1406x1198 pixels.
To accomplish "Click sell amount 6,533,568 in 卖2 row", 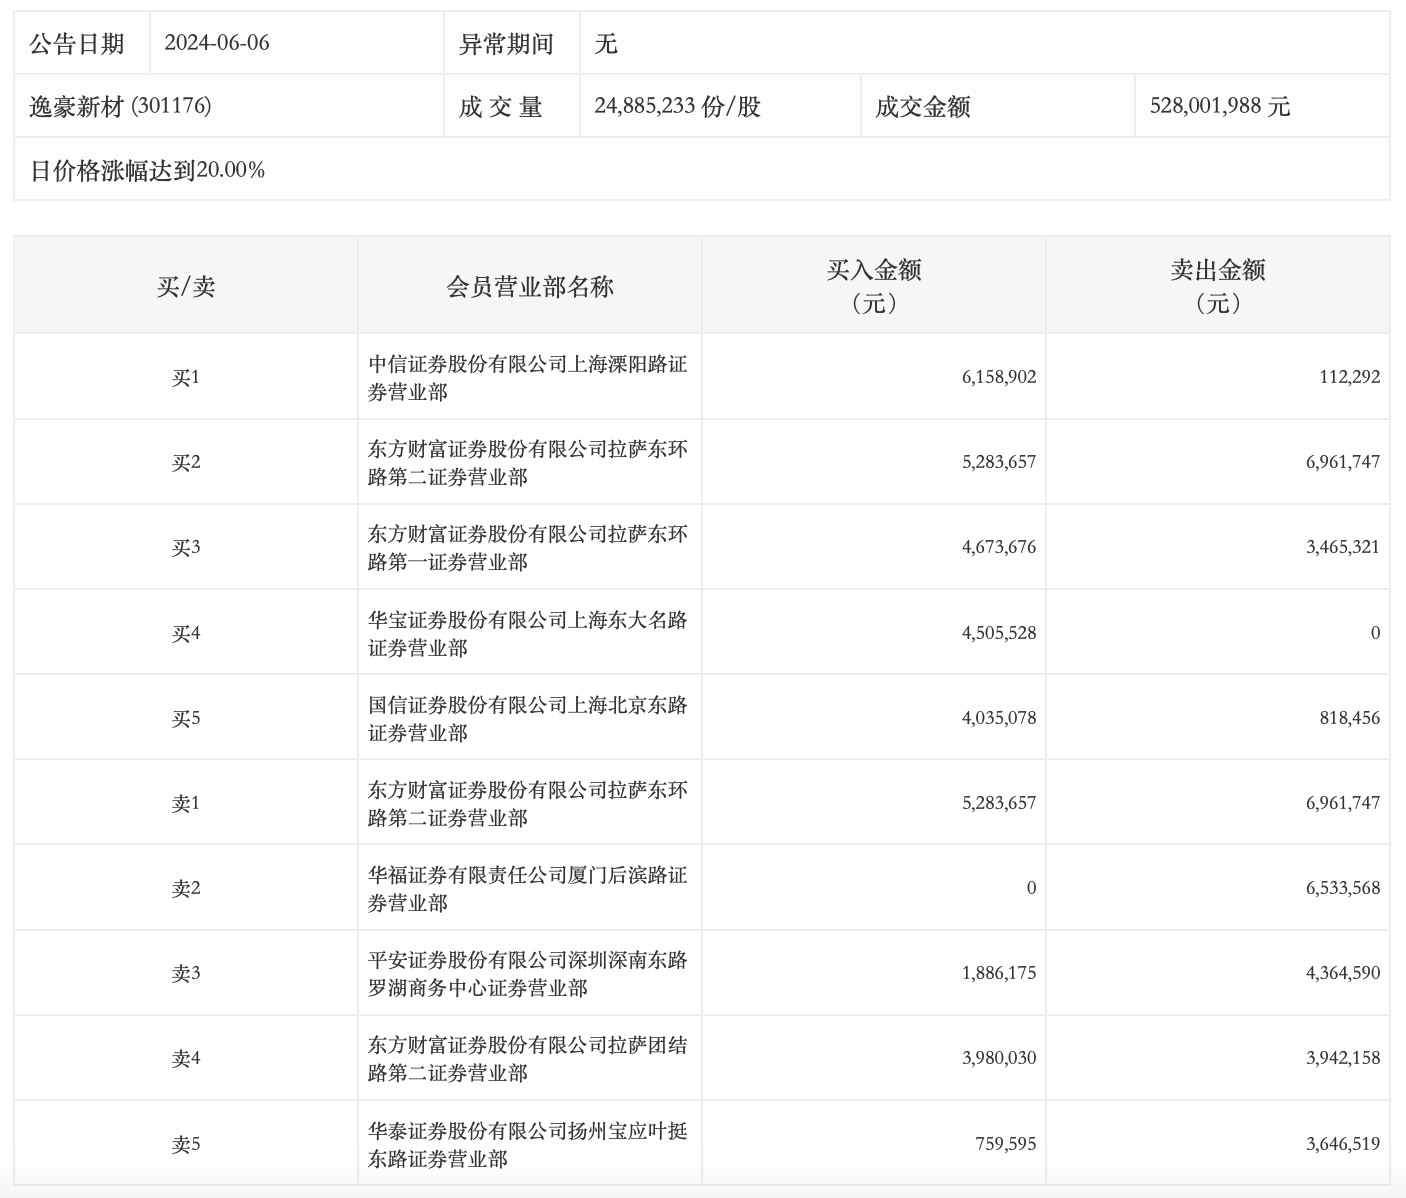I will click(1342, 888).
